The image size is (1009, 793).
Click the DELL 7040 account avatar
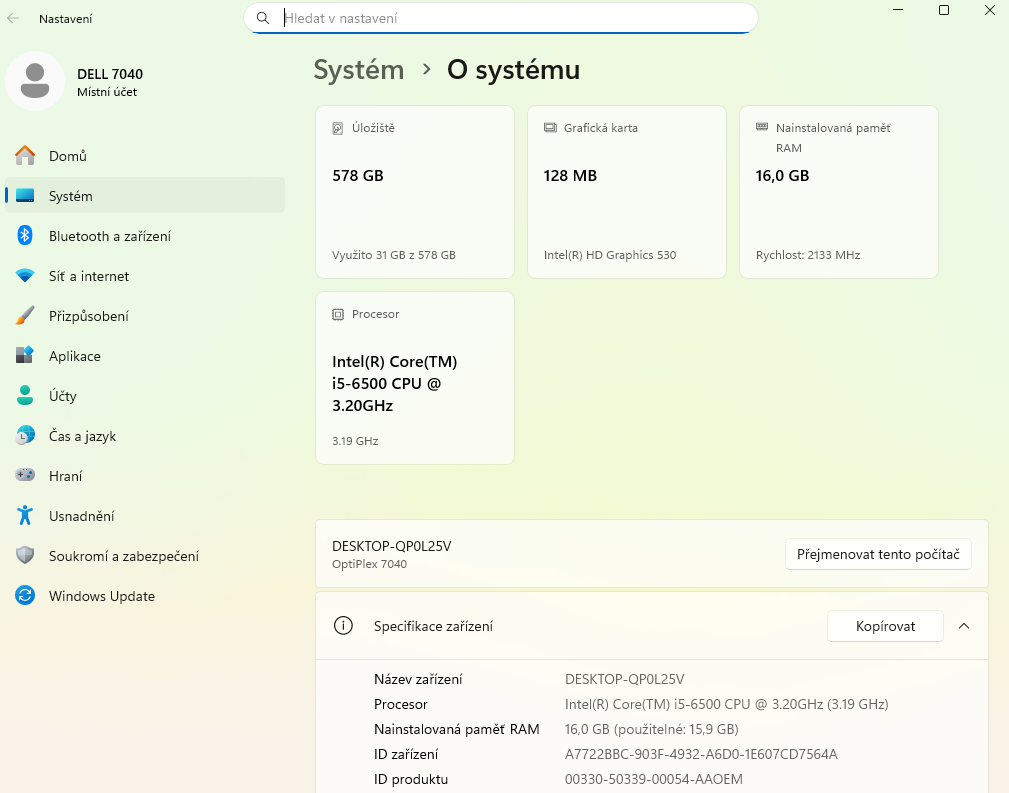tap(35, 80)
